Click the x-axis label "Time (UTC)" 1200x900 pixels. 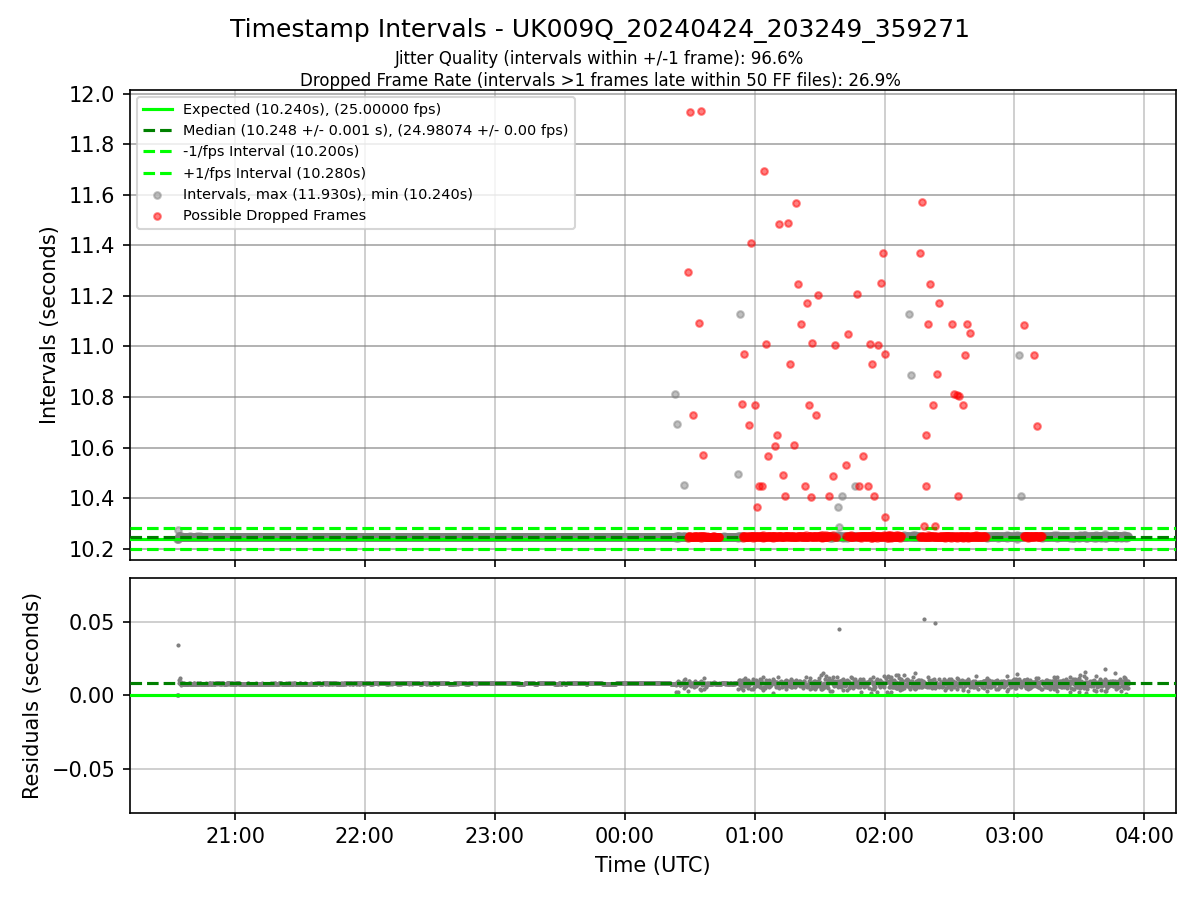(652, 865)
